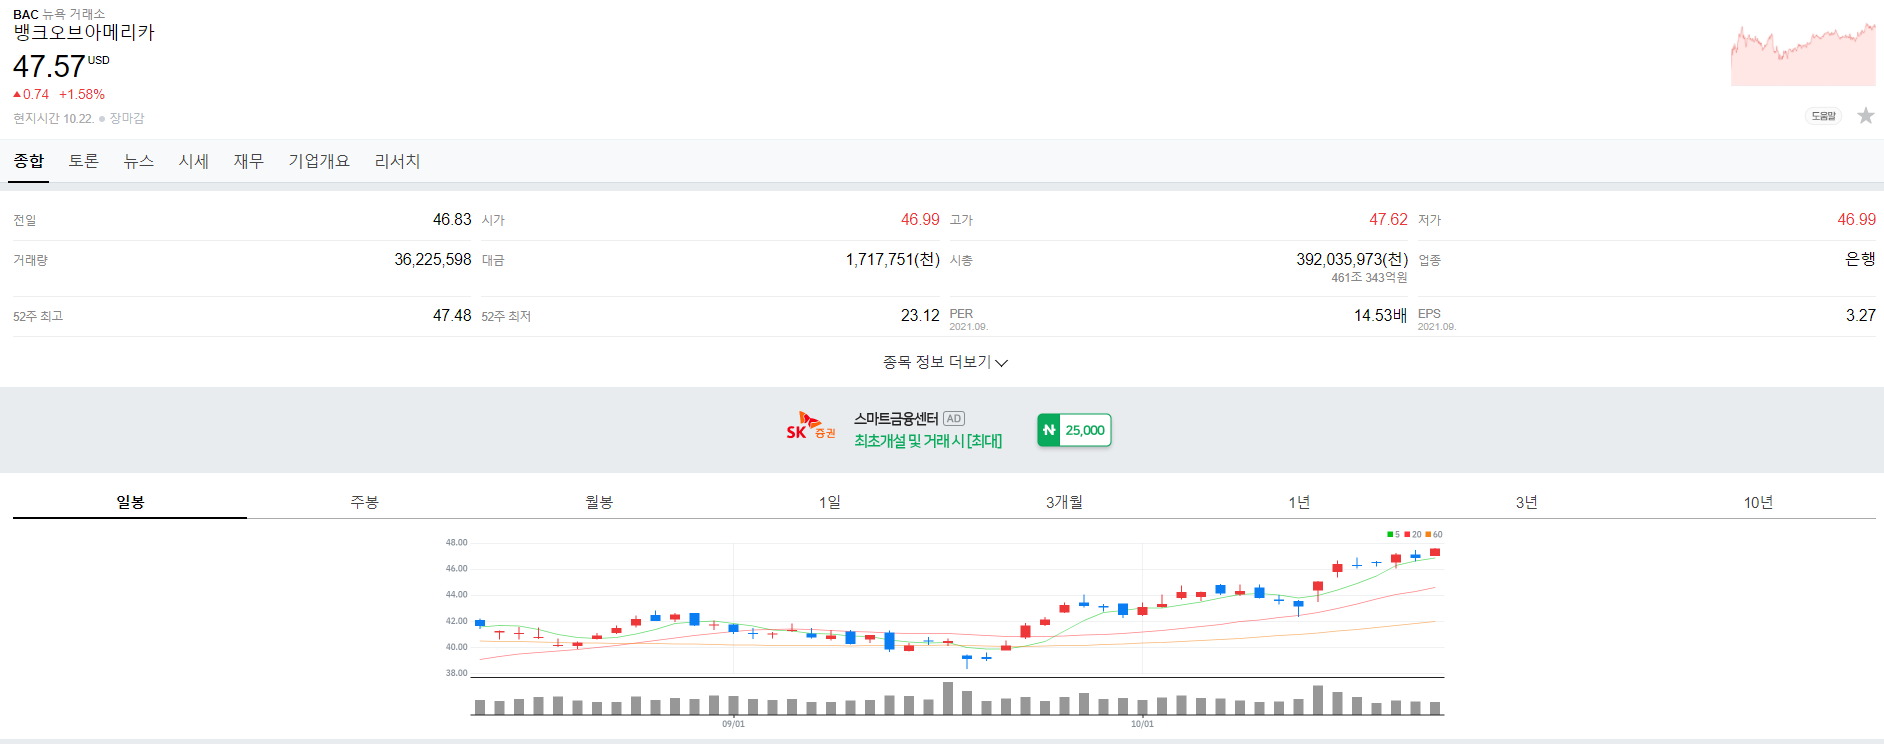Open the 뉴스 tab
1884x744 pixels.
[x=139, y=161]
